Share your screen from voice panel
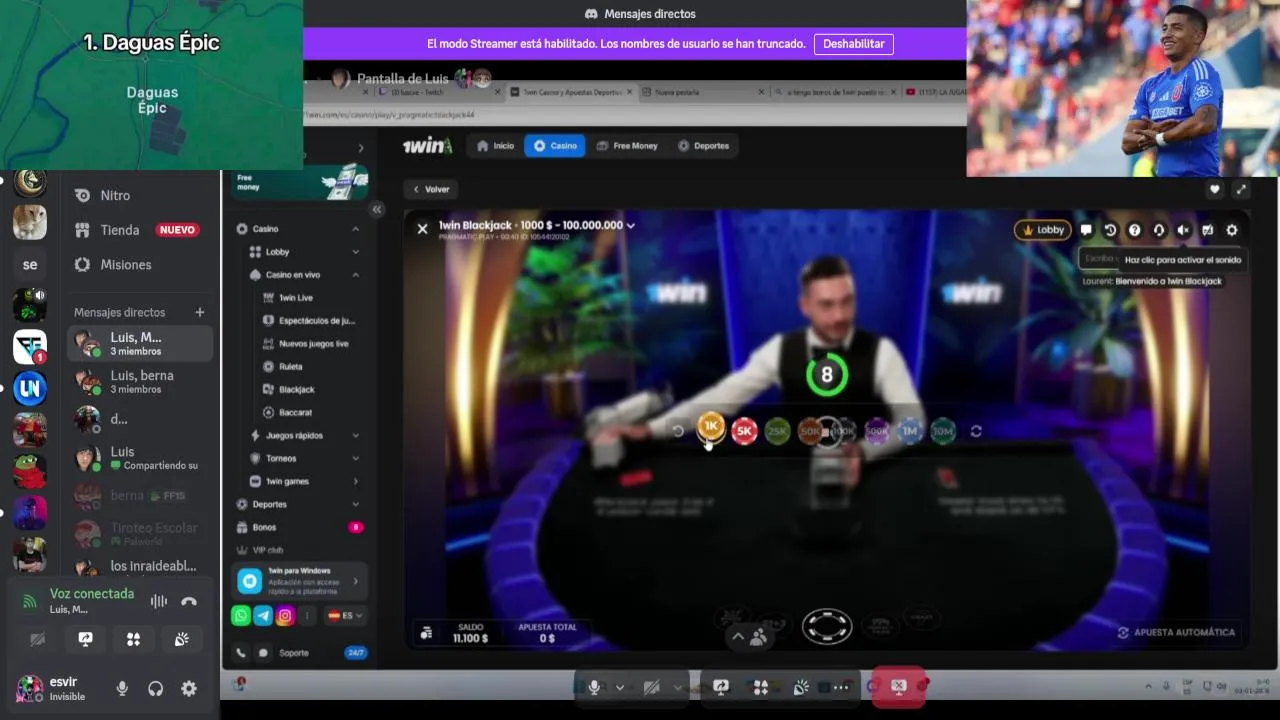Image resolution: width=1280 pixels, height=720 pixels. pyautogui.click(x=85, y=639)
